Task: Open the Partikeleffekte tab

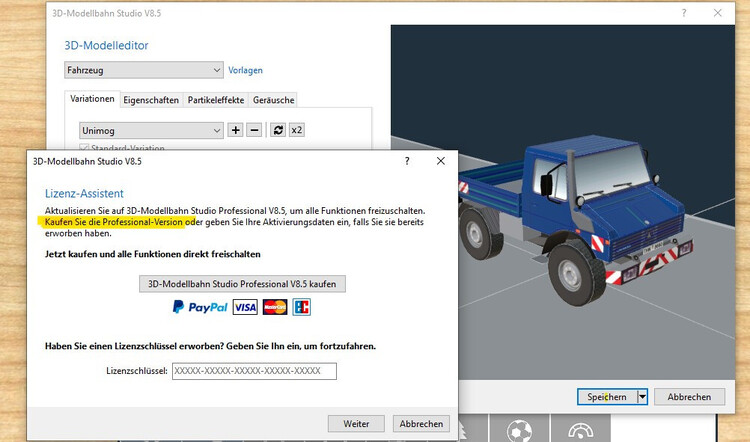Action: click(216, 100)
